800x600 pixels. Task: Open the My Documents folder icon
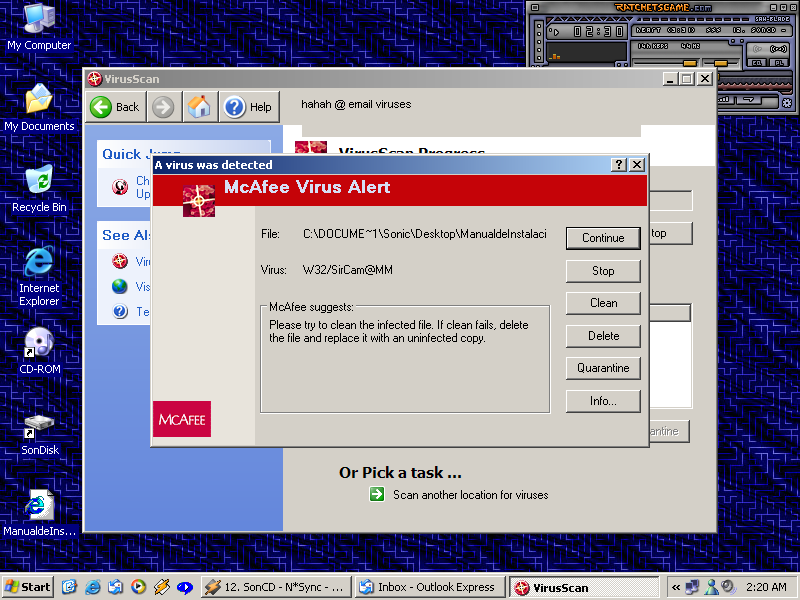(x=39, y=107)
